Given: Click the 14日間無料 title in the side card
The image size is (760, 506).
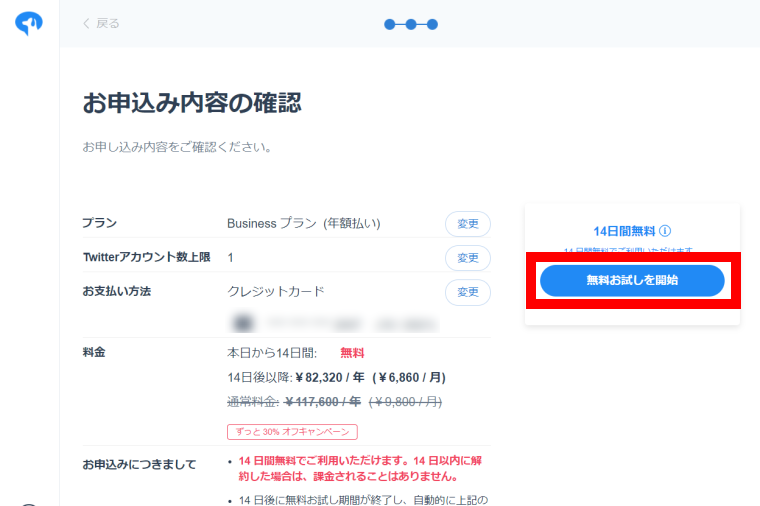Looking at the screenshot, I should click(x=623, y=230).
